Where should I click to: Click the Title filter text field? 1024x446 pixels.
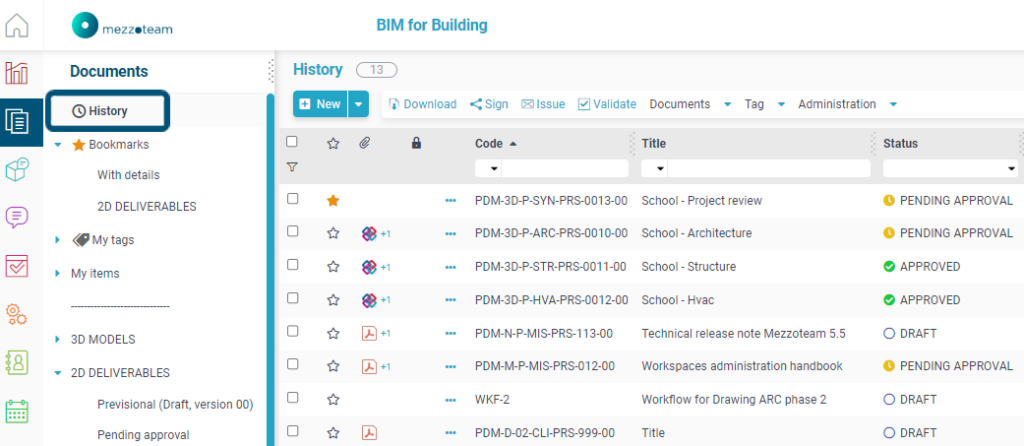769,168
